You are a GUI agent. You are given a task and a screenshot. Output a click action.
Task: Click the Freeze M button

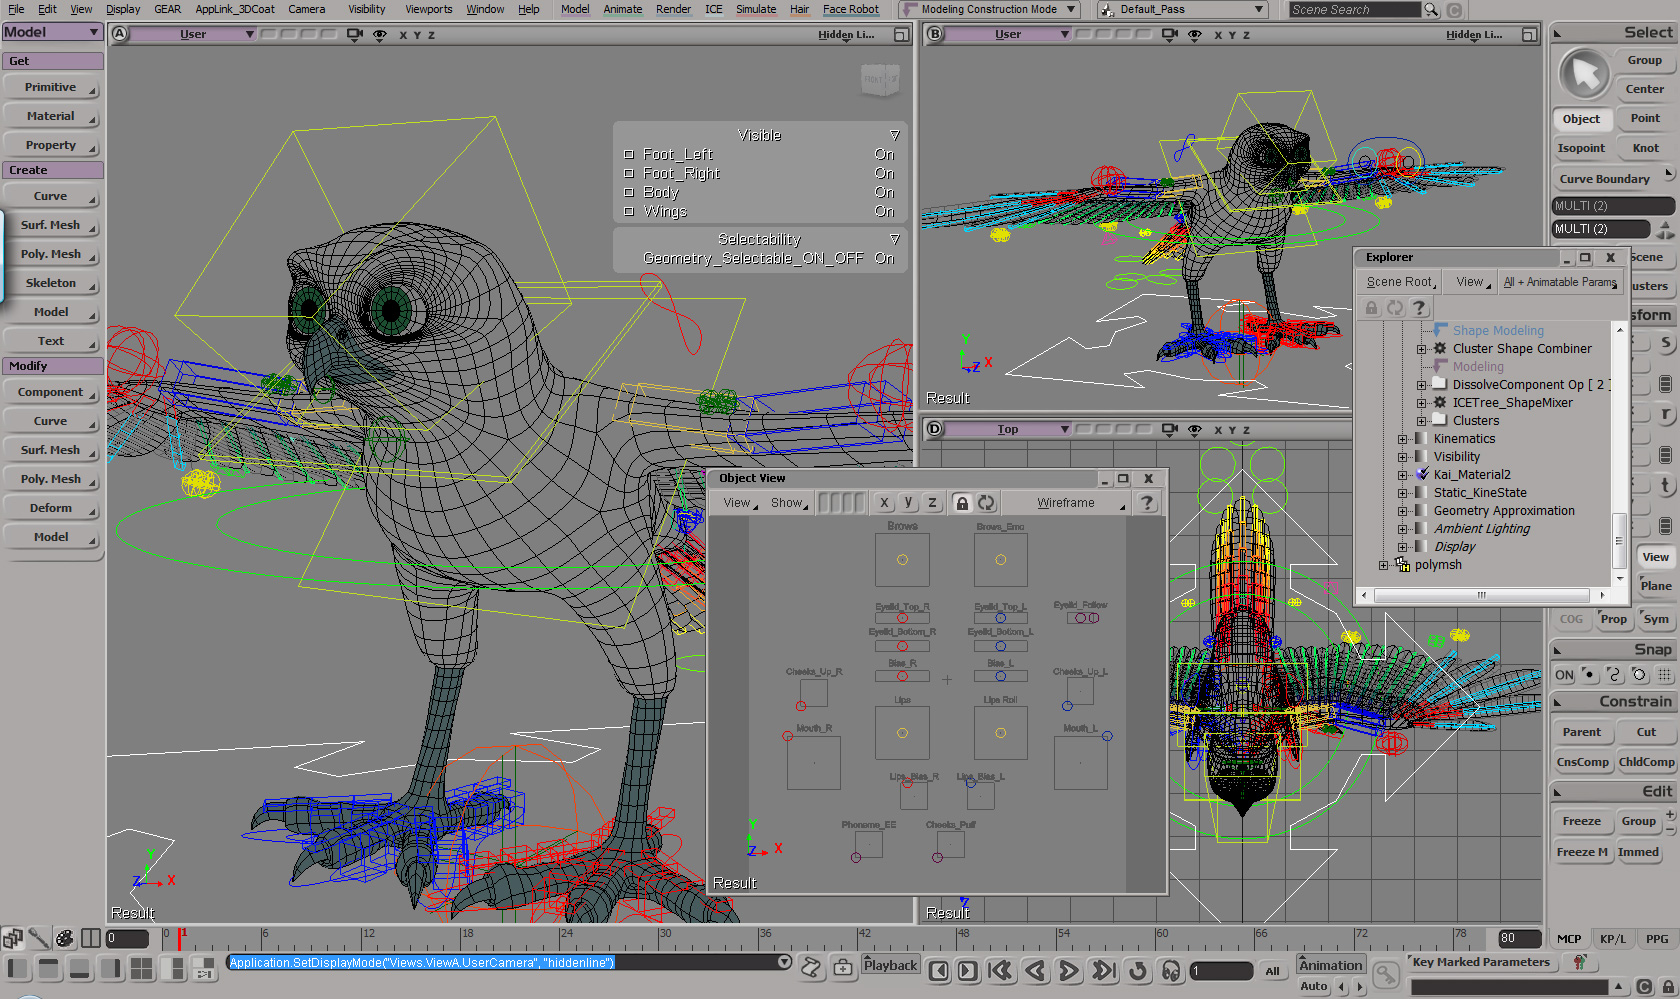pyautogui.click(x=1582, y=852)
